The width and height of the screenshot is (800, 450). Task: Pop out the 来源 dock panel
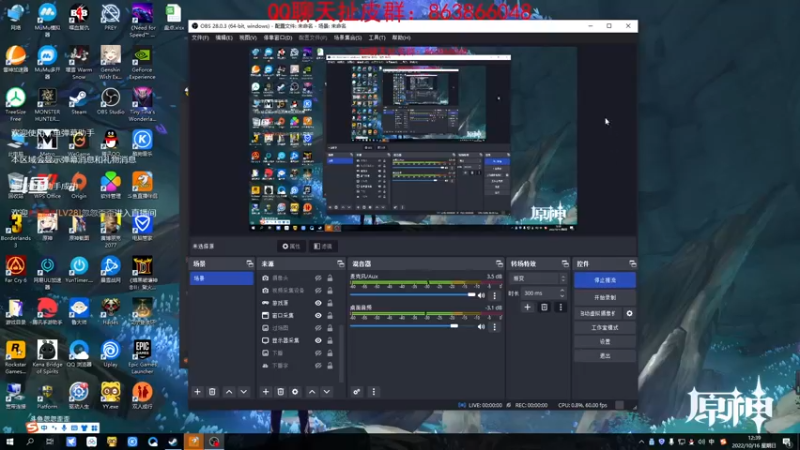click(x=340, y=264)
